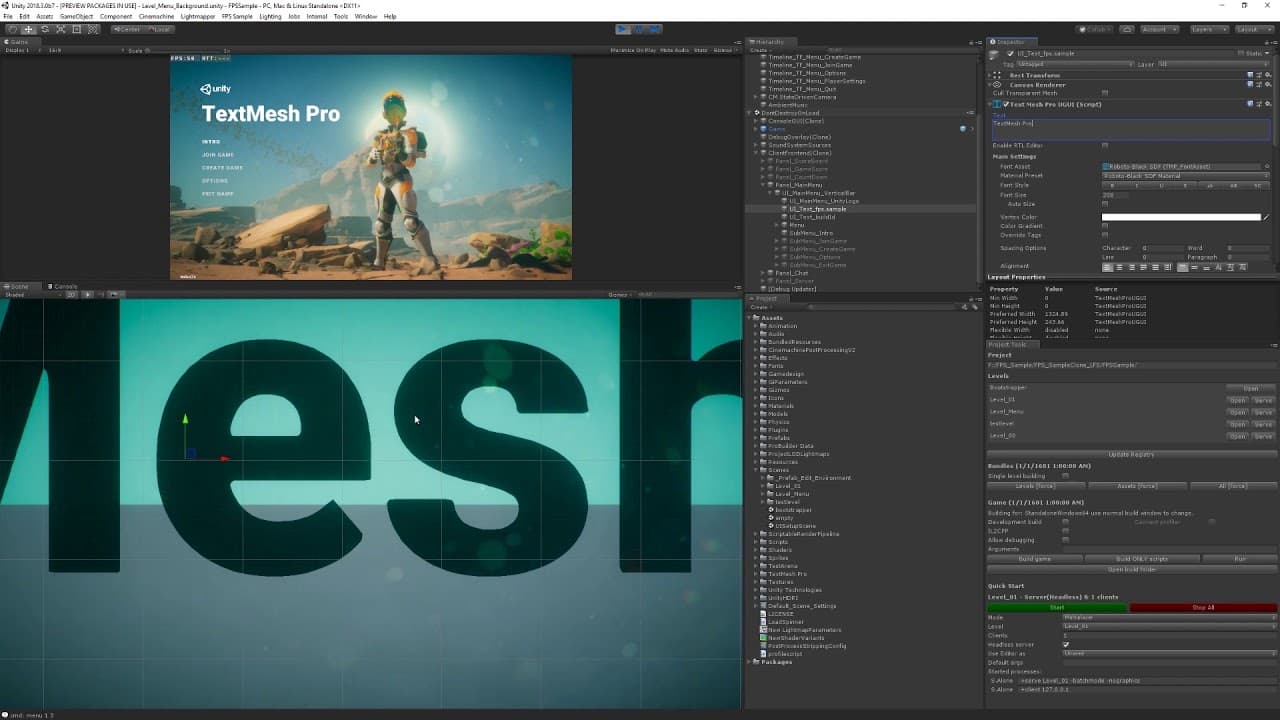Open the Cinemachine menu
The width and height of the screenshot is (1280, 720).
click(156, 17)
